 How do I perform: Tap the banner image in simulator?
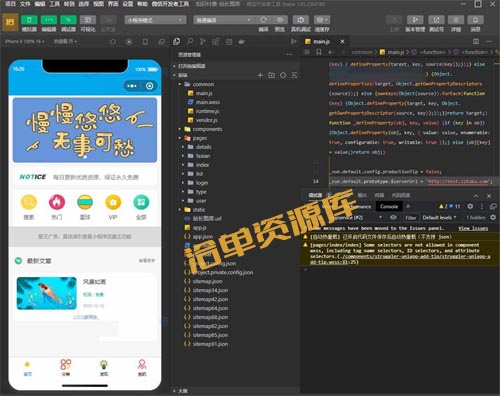point(85,130)
